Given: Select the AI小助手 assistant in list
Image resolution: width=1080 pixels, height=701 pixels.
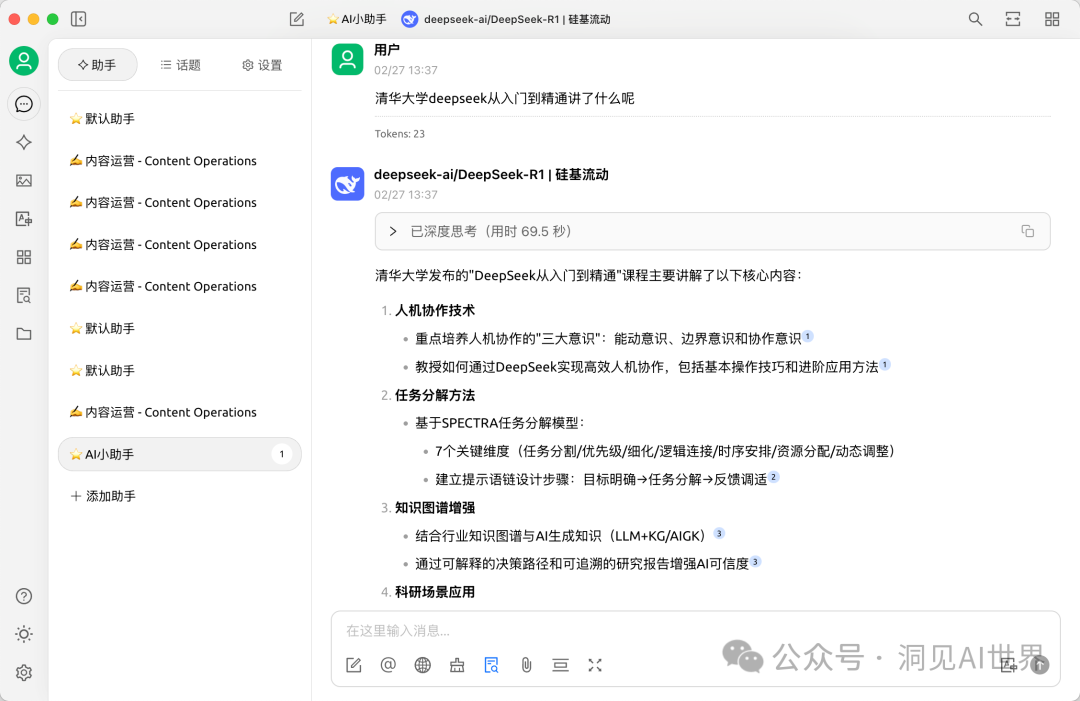Looking at the screenshot, I should [x=180, y=454].
